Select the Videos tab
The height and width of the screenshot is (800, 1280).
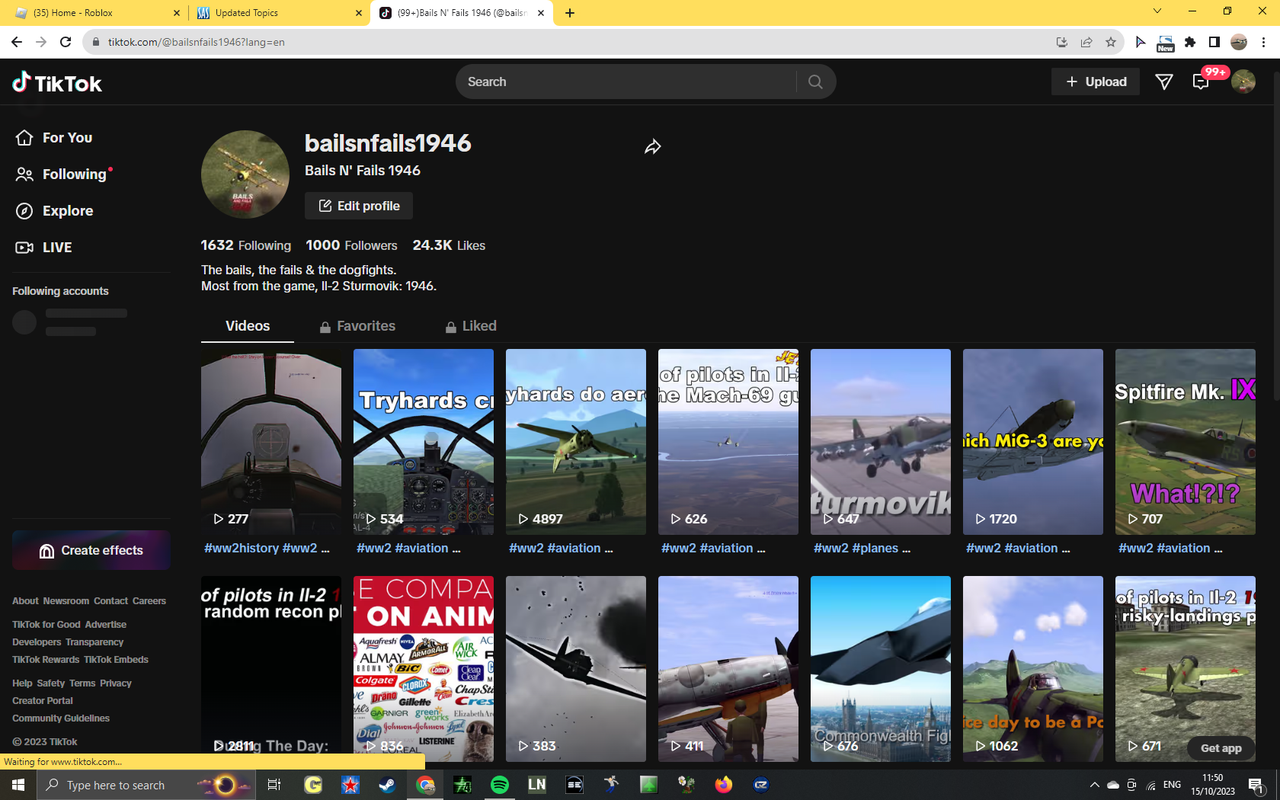click(248, 326)
